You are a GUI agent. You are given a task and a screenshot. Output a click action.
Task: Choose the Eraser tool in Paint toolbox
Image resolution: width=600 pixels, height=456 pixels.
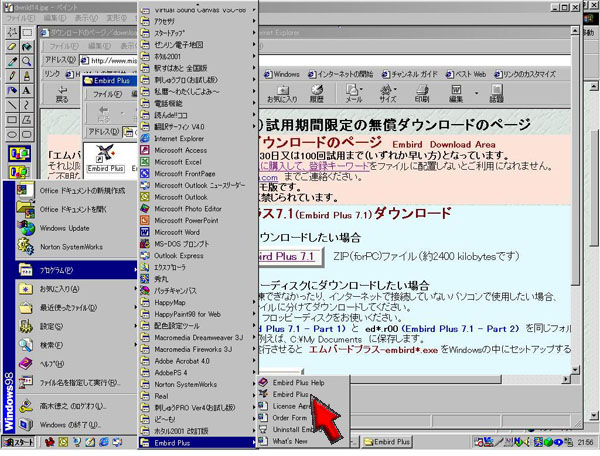click(x=12, y=47)
